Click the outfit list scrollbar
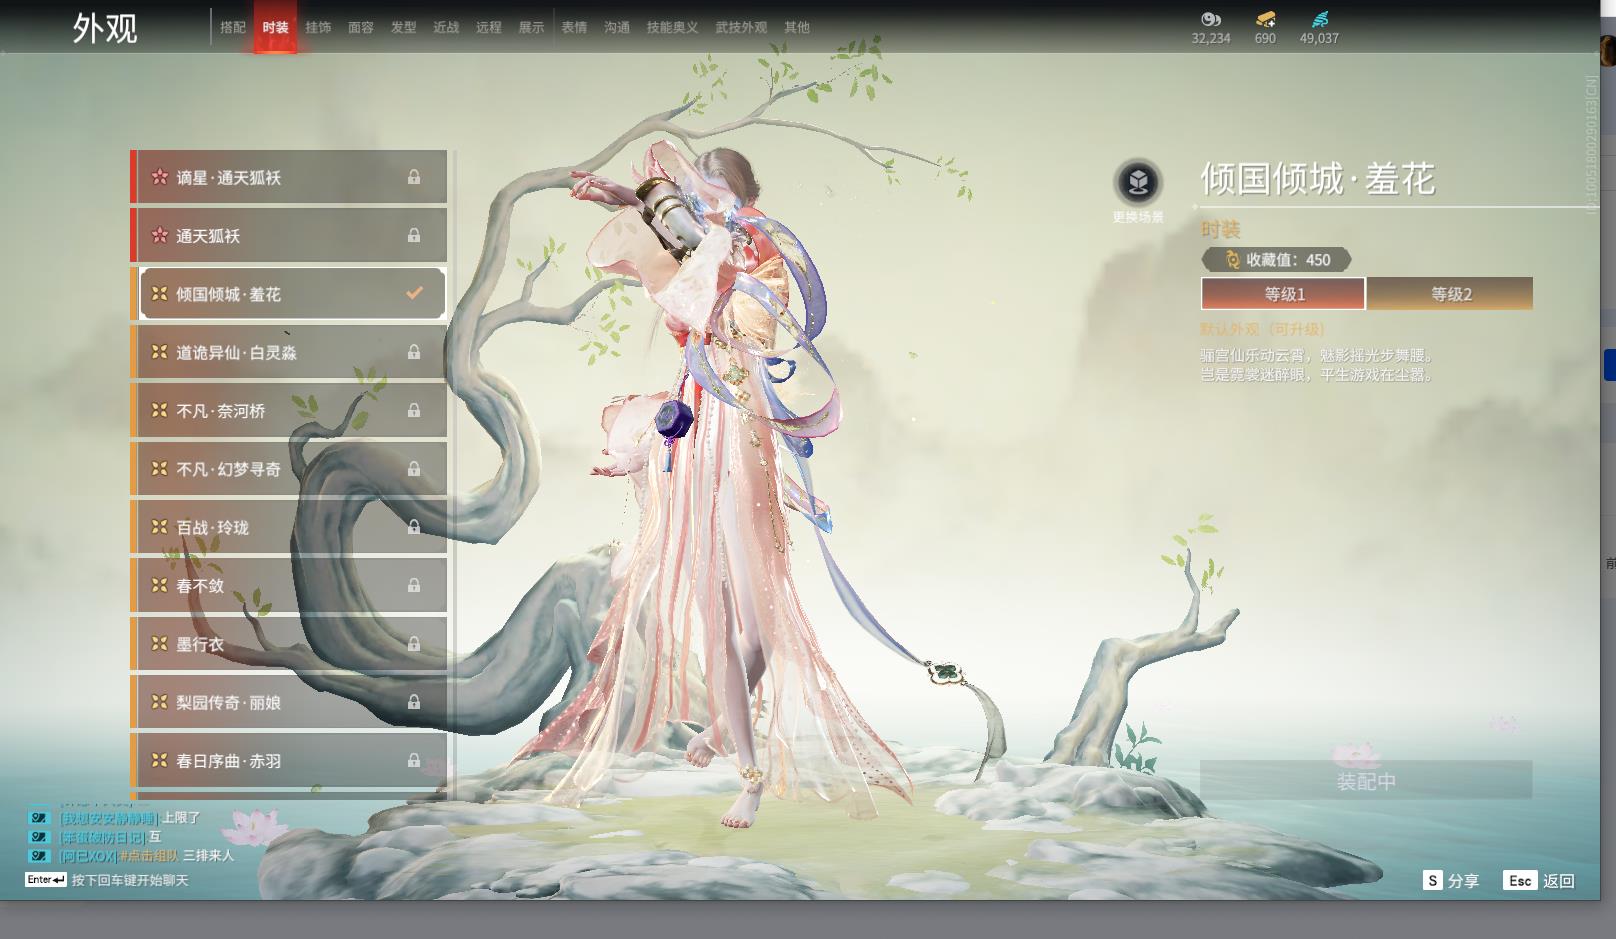The width and height of the screenshot is (1616, 939). pos(454,475)
